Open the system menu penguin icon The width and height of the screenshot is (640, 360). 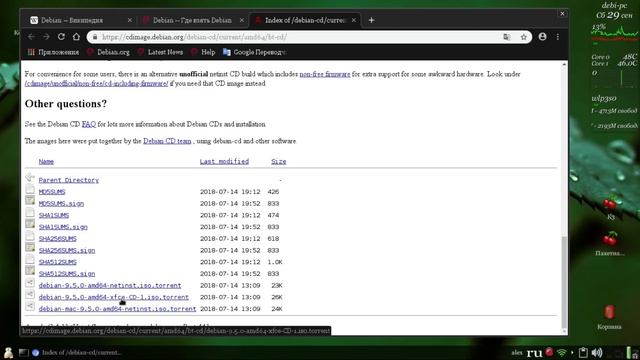click(8, 353)
